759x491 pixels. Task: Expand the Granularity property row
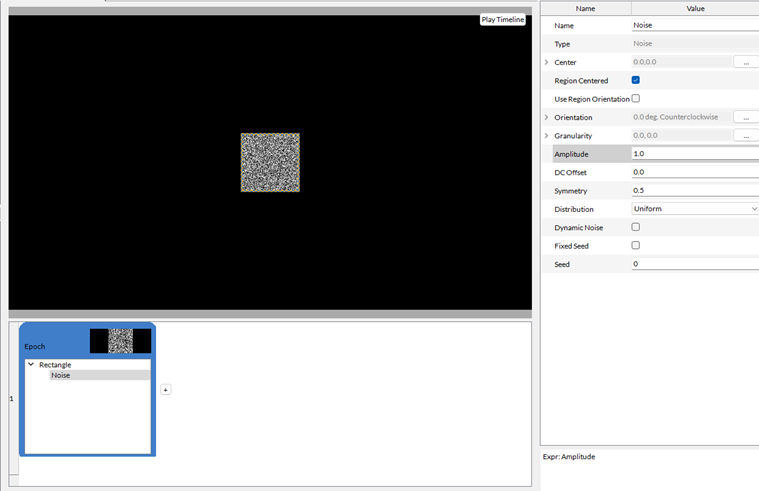tap(546, 135)
